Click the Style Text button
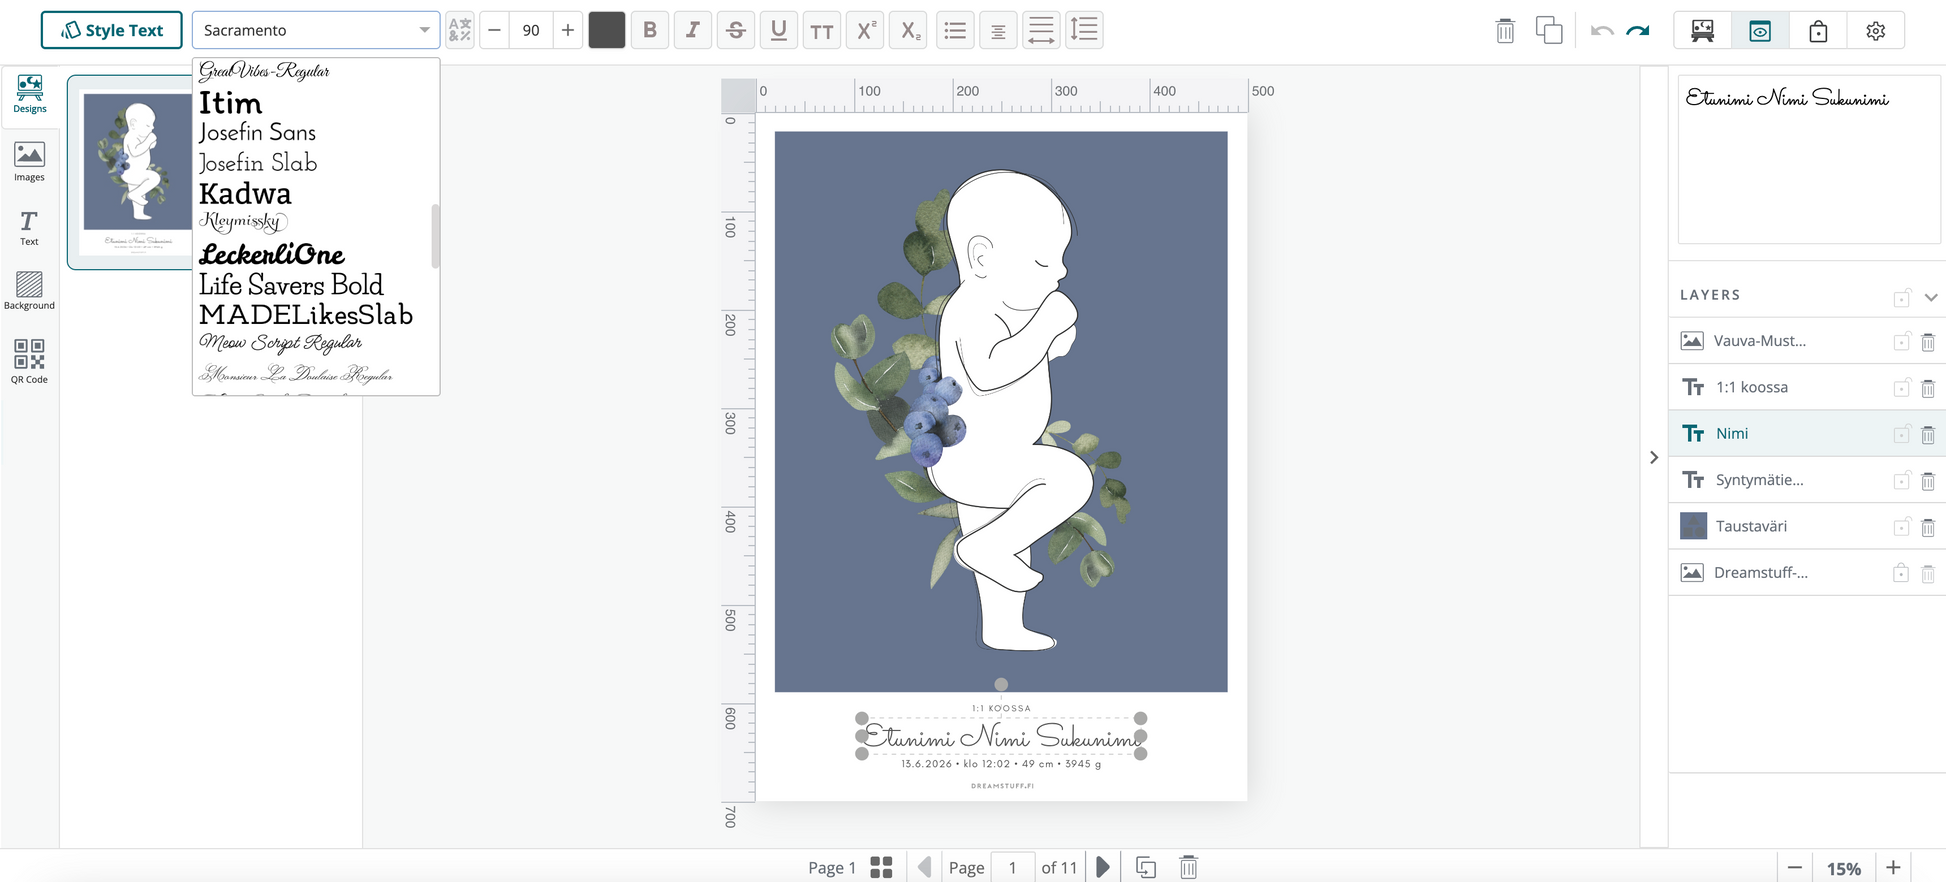This screenshot has width=1946, height=882. tap(111, 30)
